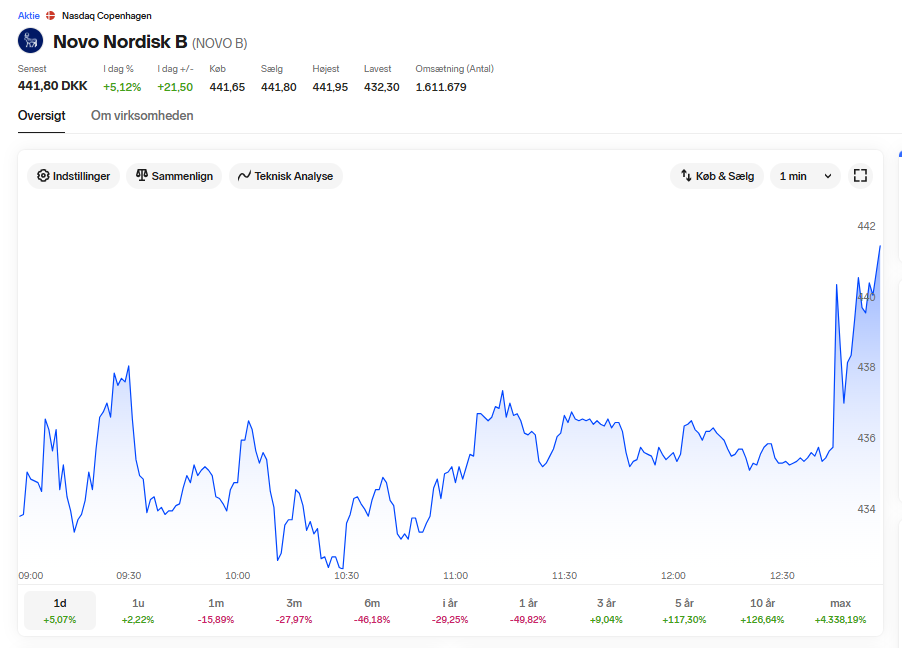Image resolution: width=902 pixels, height=648 pixels.
Task: Click the 12:30 time axis marker
Action: 782,575
